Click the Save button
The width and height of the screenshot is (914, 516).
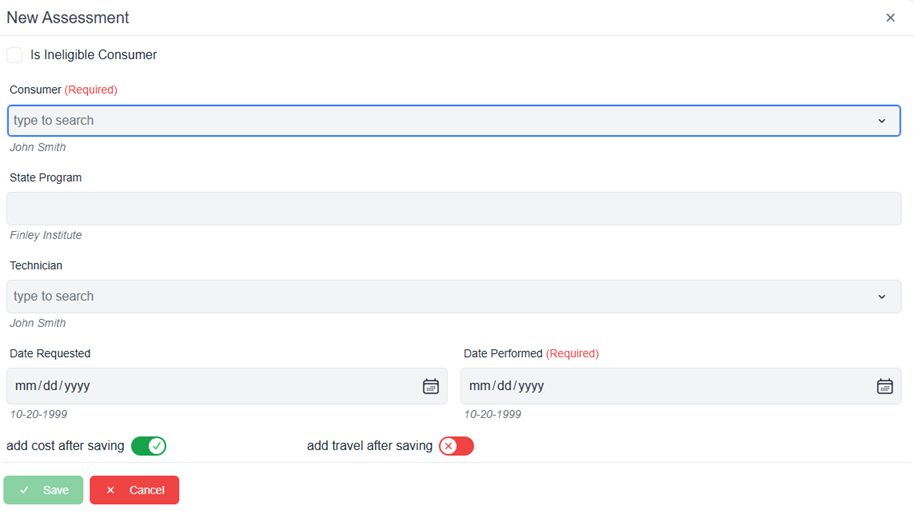point(43,490)
